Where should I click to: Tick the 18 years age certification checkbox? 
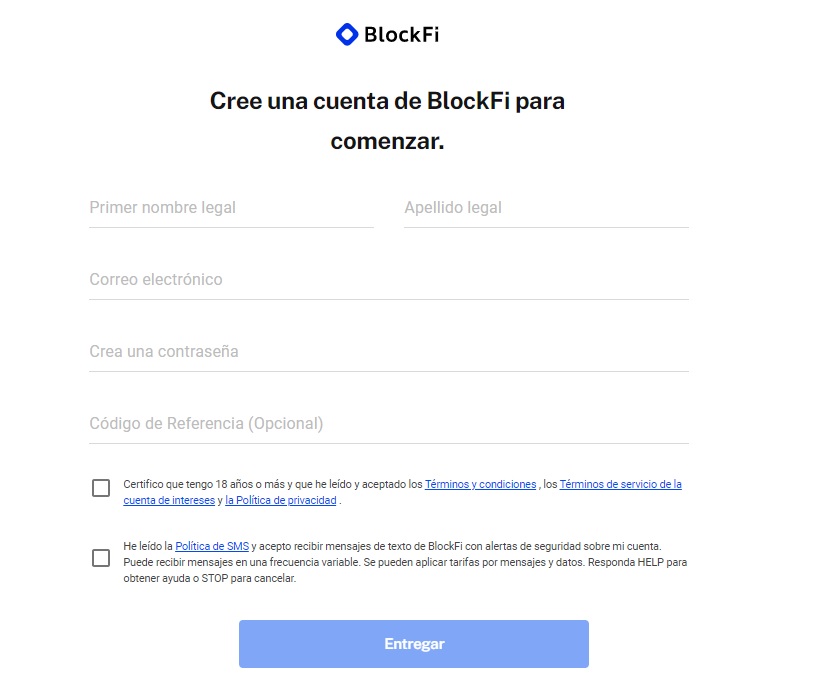(x=101, y=488)
